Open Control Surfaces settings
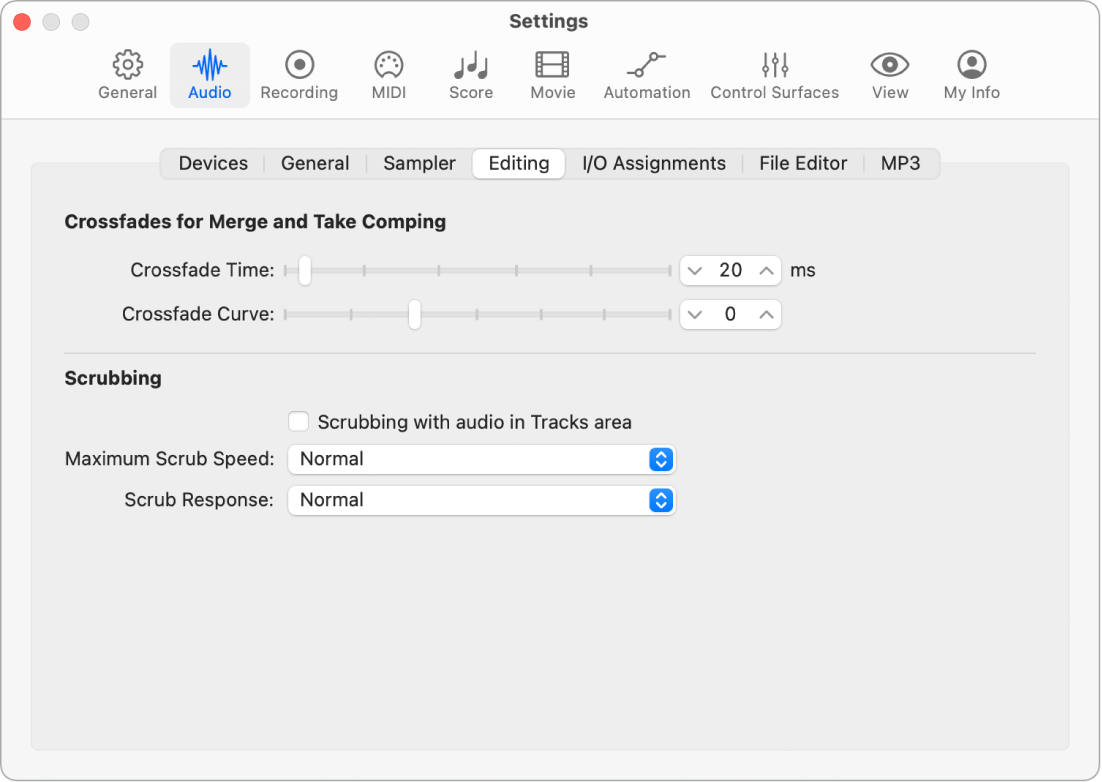This screenshot has height=782, width=1102. pyautogui.click(x=774, y=75)
